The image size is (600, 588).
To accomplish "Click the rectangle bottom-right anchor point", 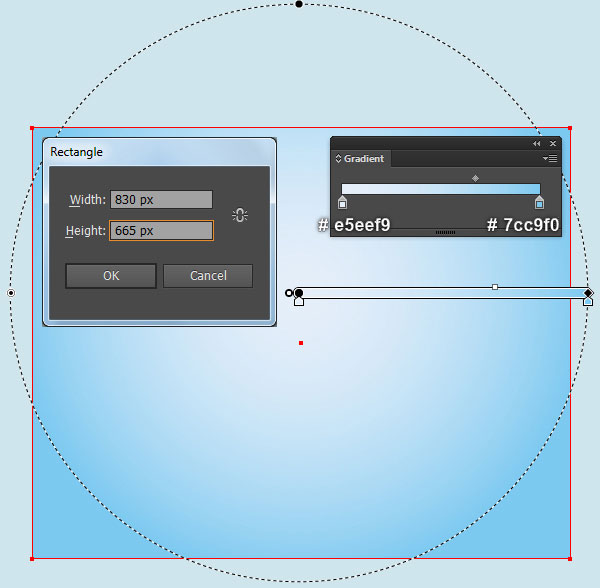I will coord(570,559).
